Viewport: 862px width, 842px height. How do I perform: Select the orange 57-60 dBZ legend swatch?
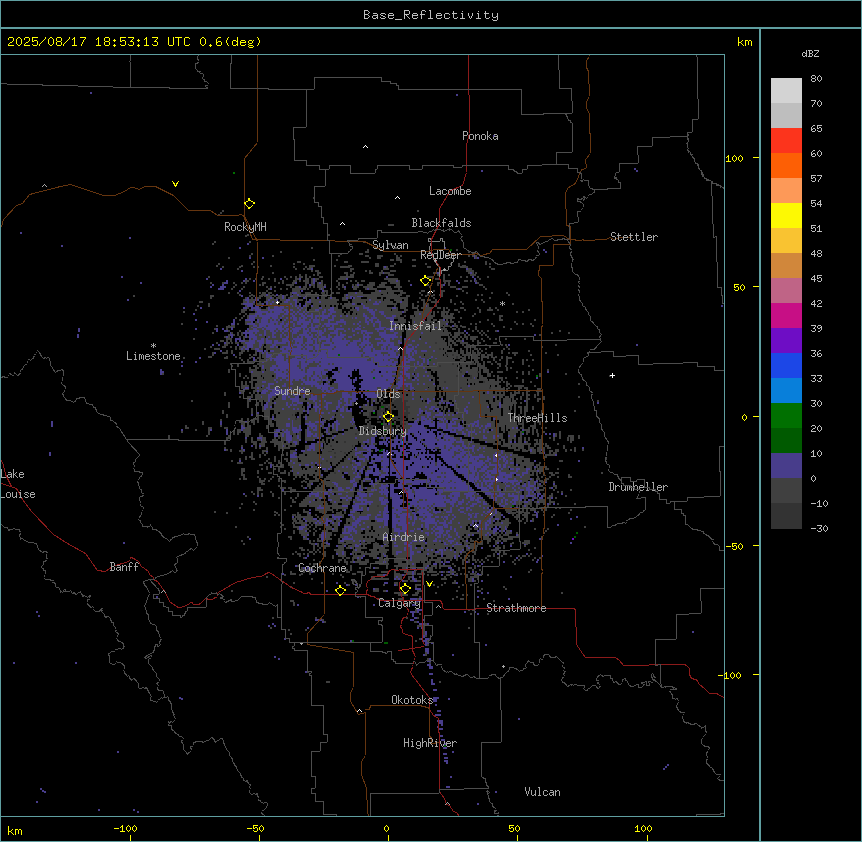(x=786, y=165)
